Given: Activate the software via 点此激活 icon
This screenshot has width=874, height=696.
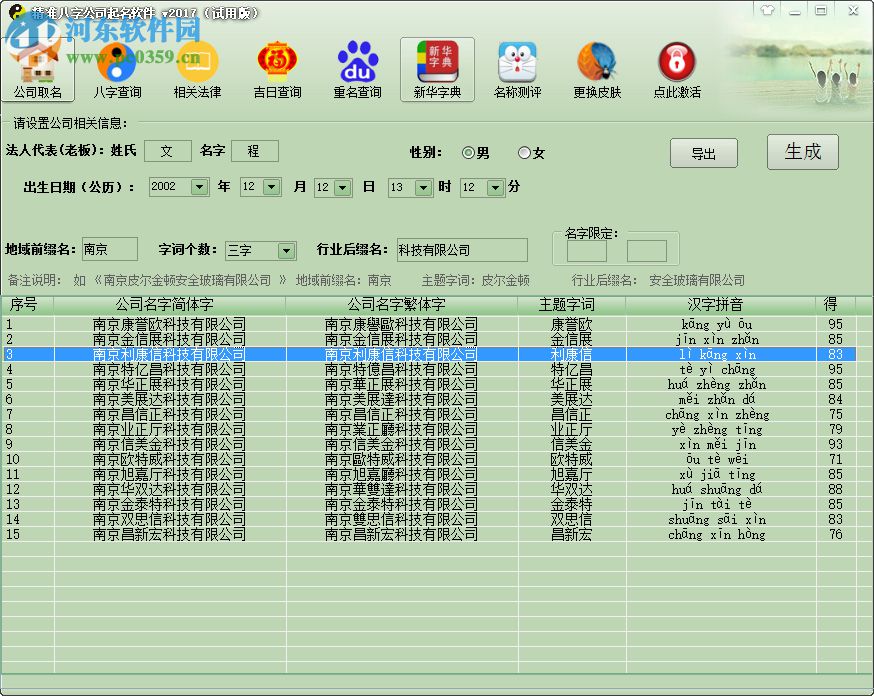Looking at the screenshot, I should (677, 70).
